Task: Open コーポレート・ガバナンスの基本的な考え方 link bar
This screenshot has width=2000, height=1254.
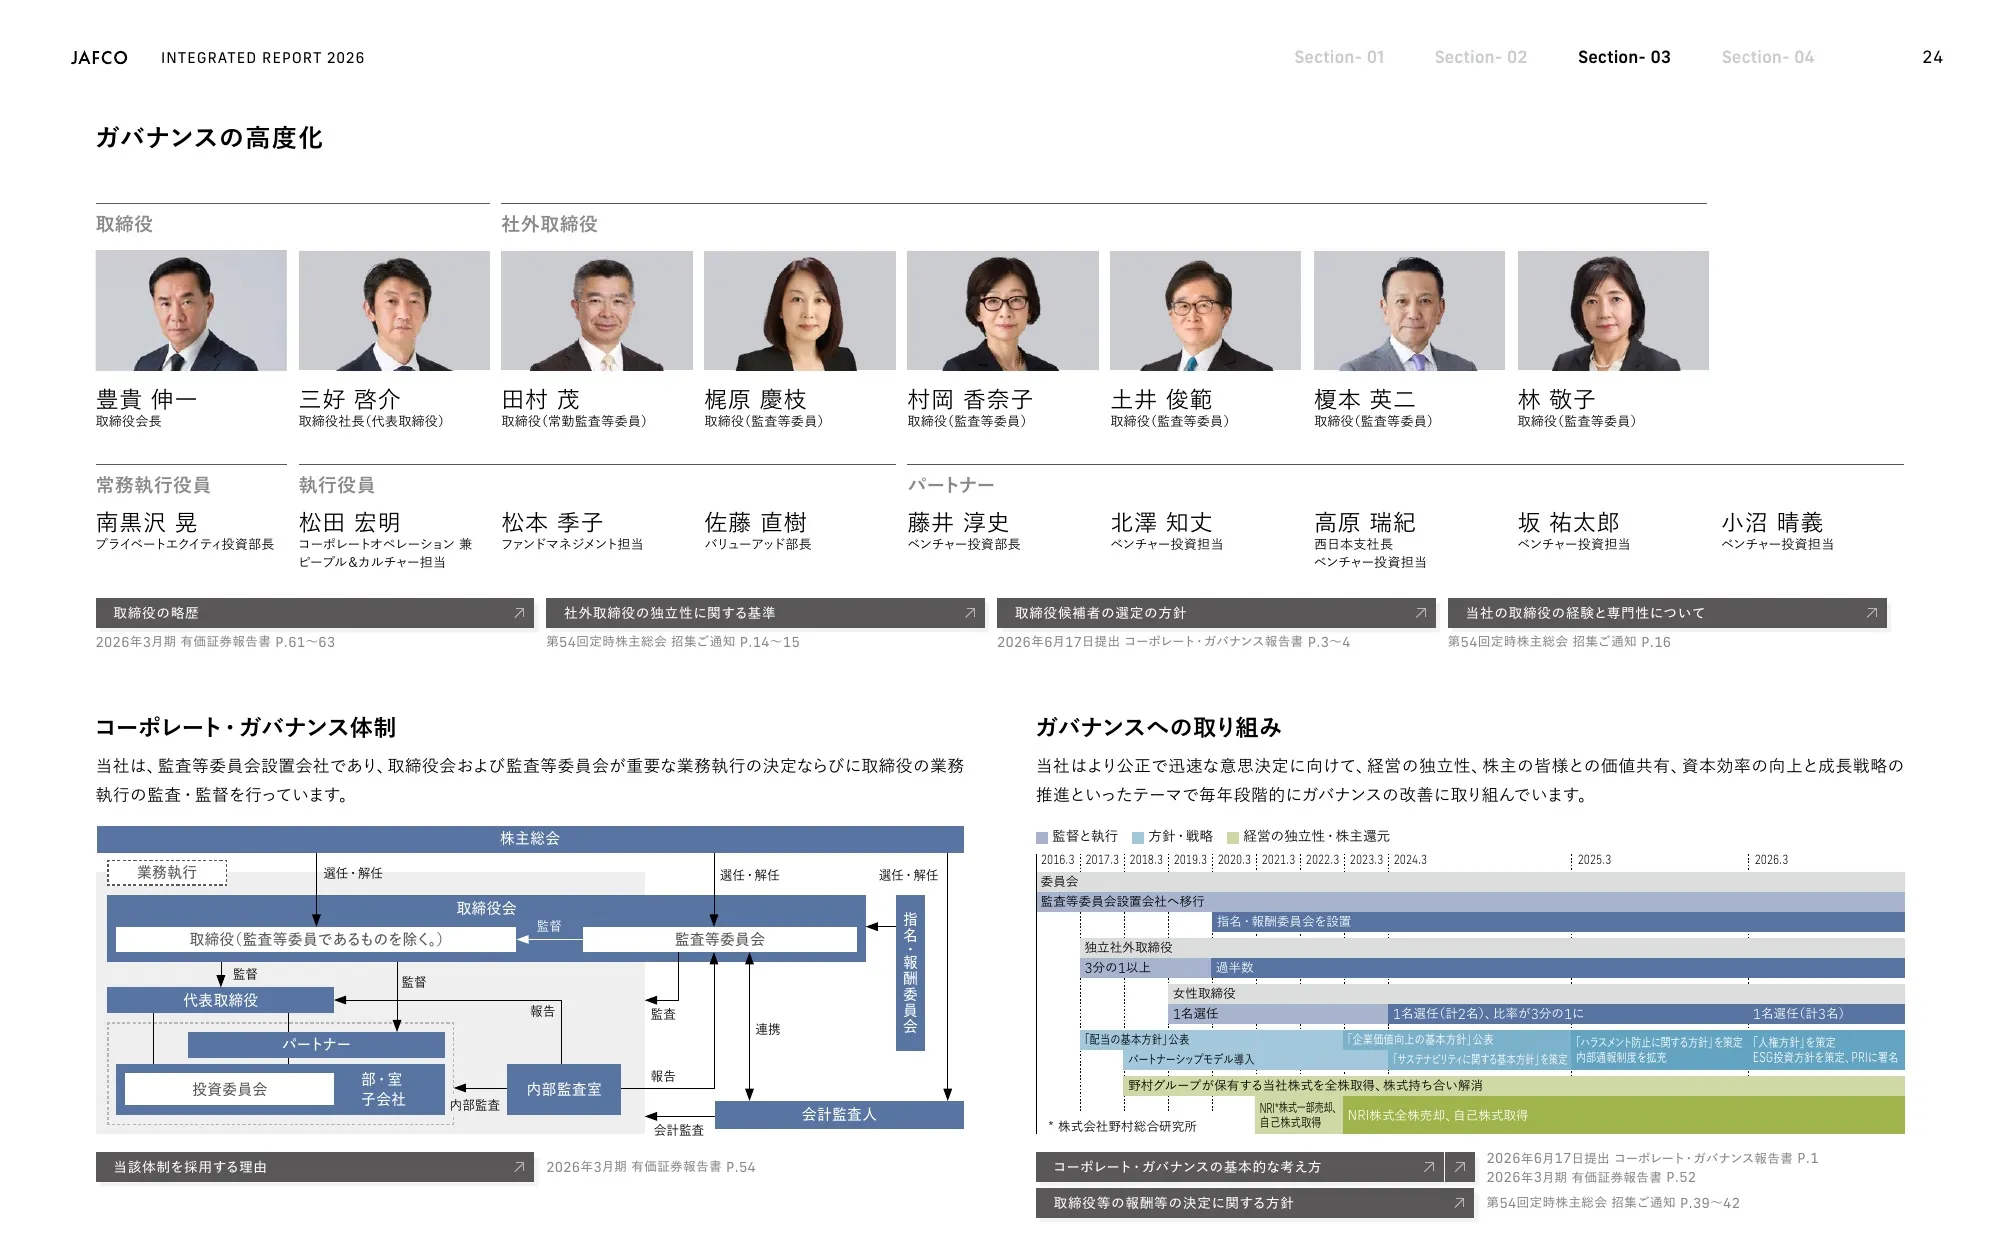Action: tap(1239, 1167)
